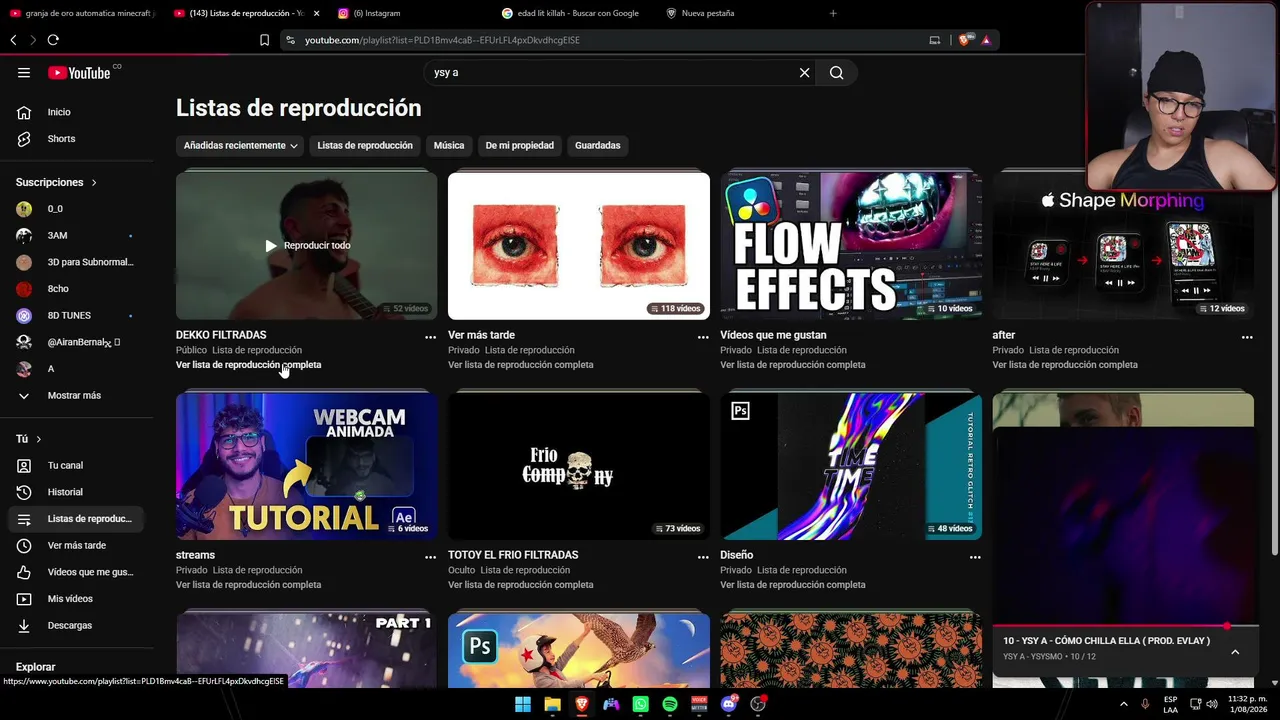Open the FLOW EFFECTS playlist thumbnail

pos(851,245)
